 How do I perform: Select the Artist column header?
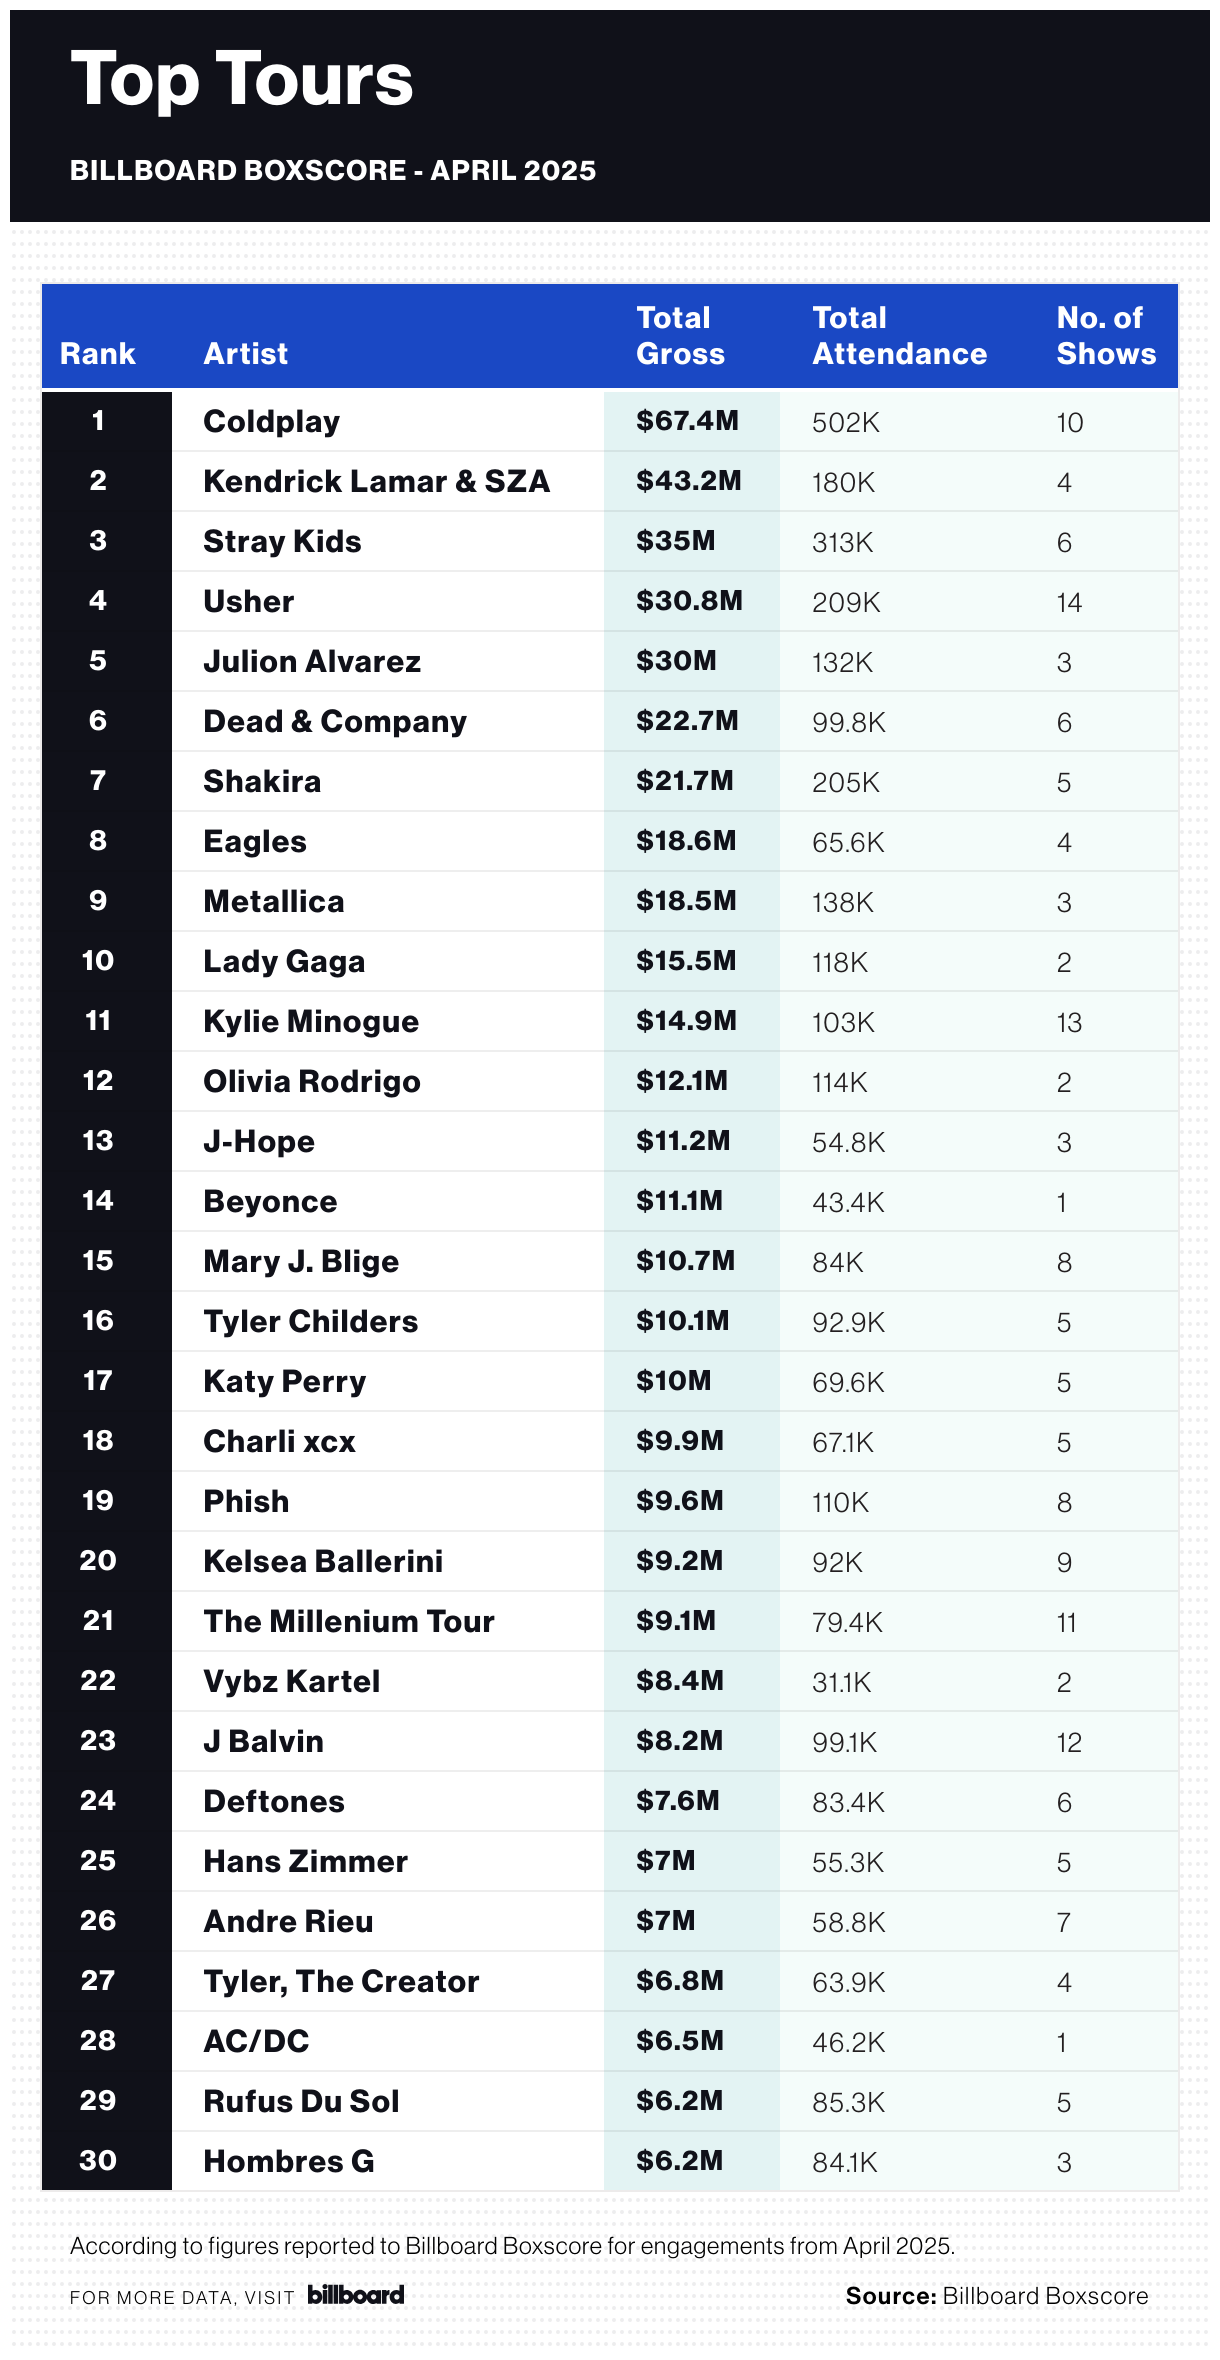246,354
